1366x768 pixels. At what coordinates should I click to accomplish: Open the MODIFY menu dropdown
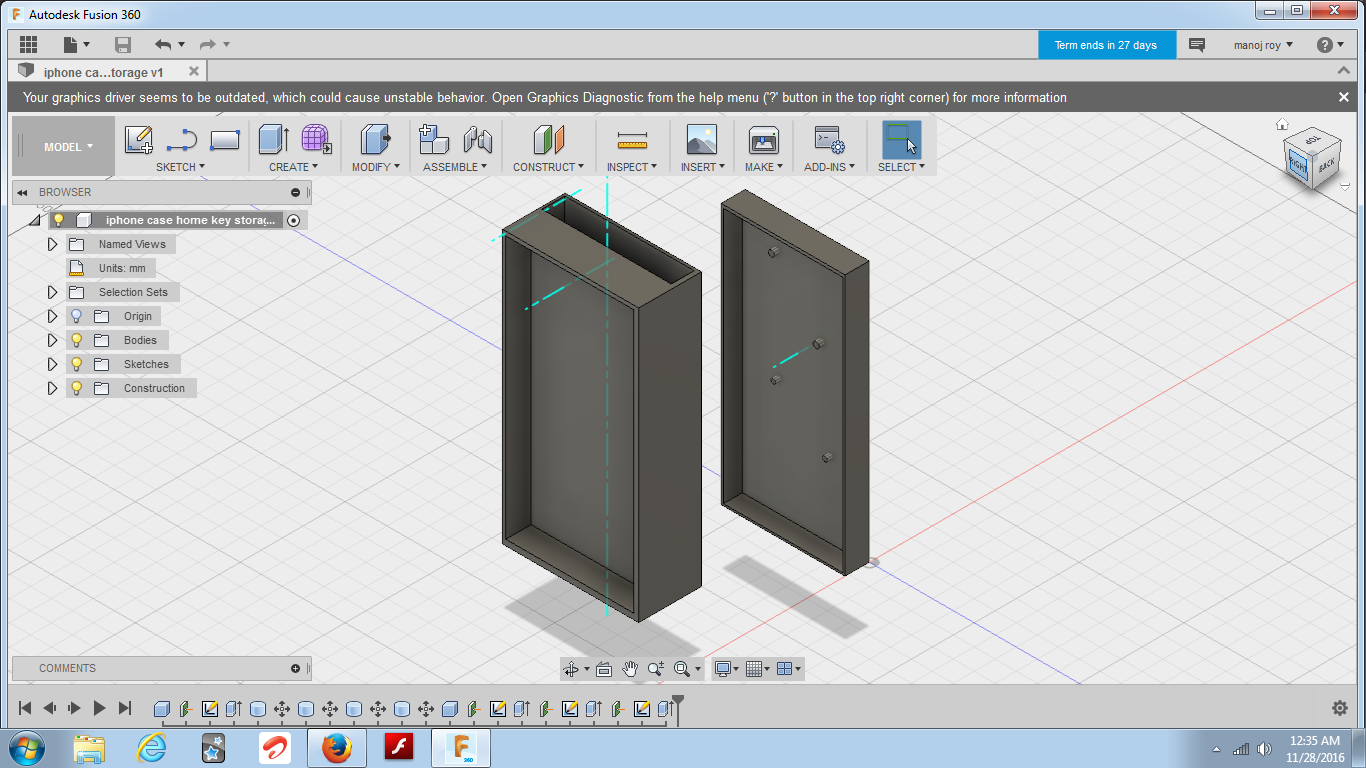pos(375,167)
